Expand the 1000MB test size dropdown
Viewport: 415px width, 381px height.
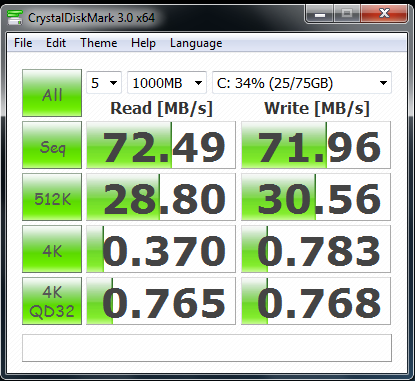coord(167,83)
